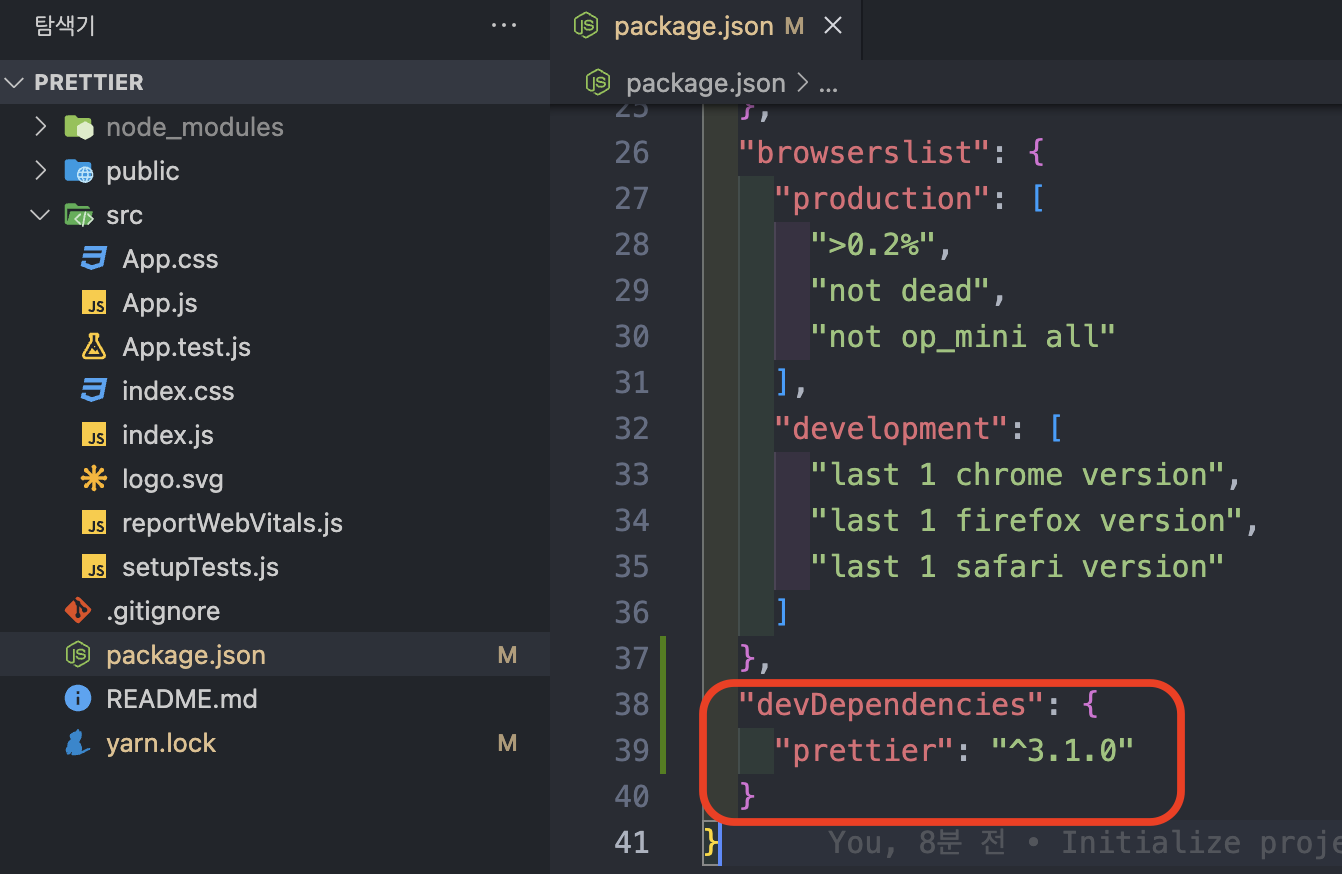Click line number 26 in the gutter
The image size is (1342, 874).
(632, 152)
